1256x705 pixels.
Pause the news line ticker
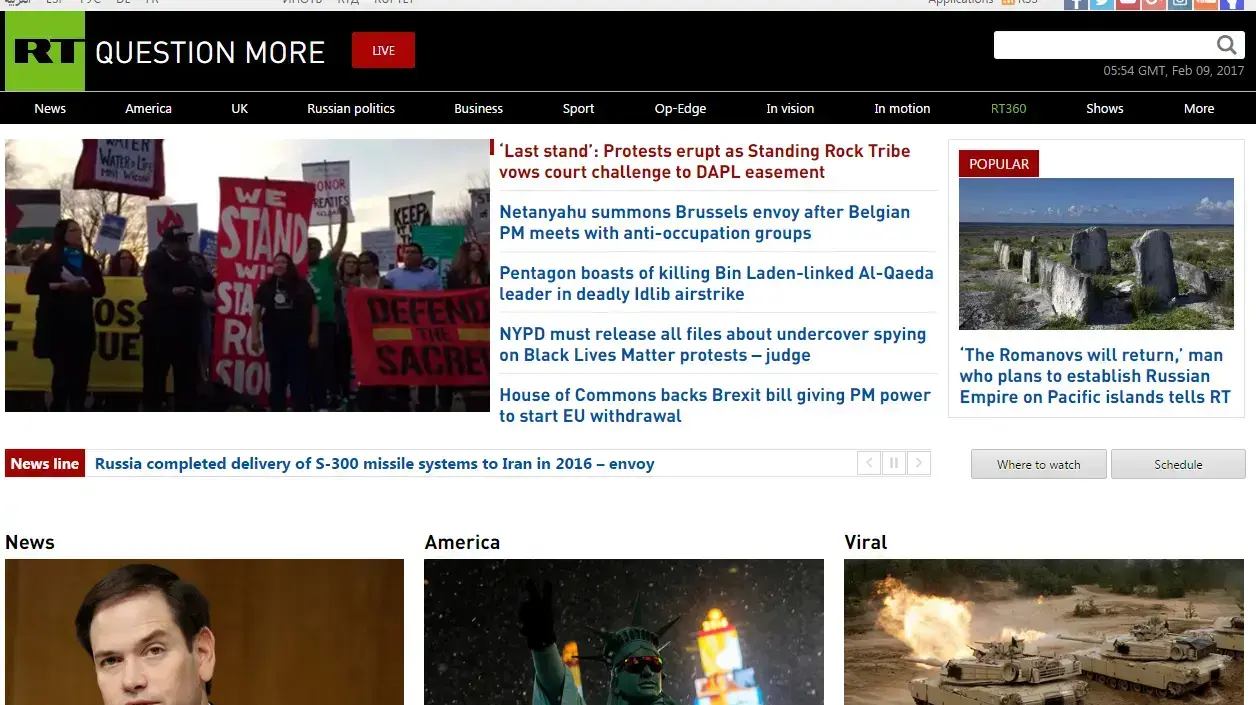pos(894,463)
